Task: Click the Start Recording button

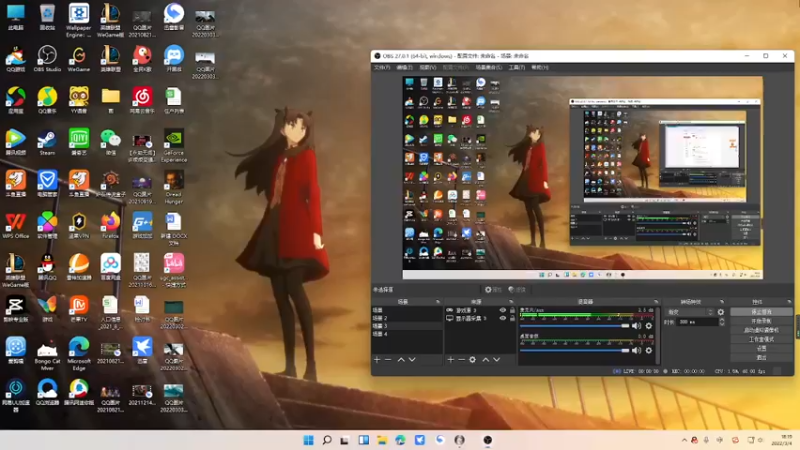Action: pyautogui.click(x=761, y=320)
